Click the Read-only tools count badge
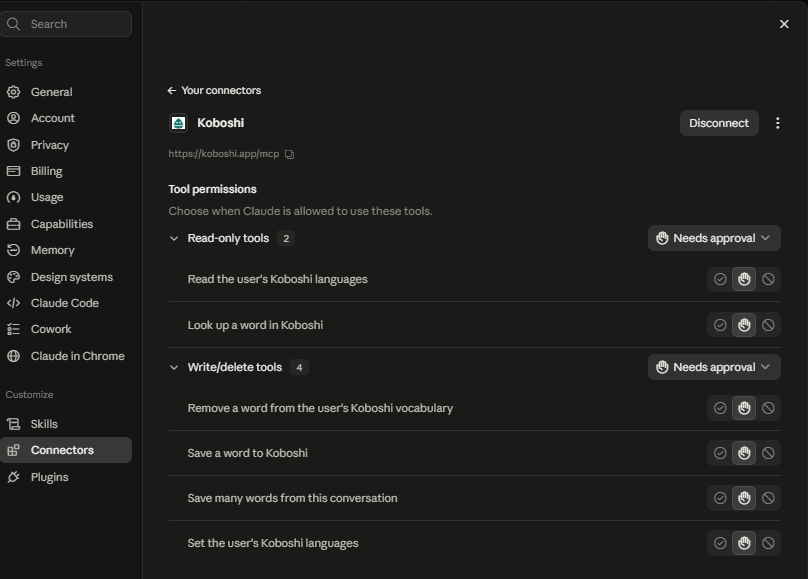The height and width of the screenshot is (579, 808). coord(286,239)
